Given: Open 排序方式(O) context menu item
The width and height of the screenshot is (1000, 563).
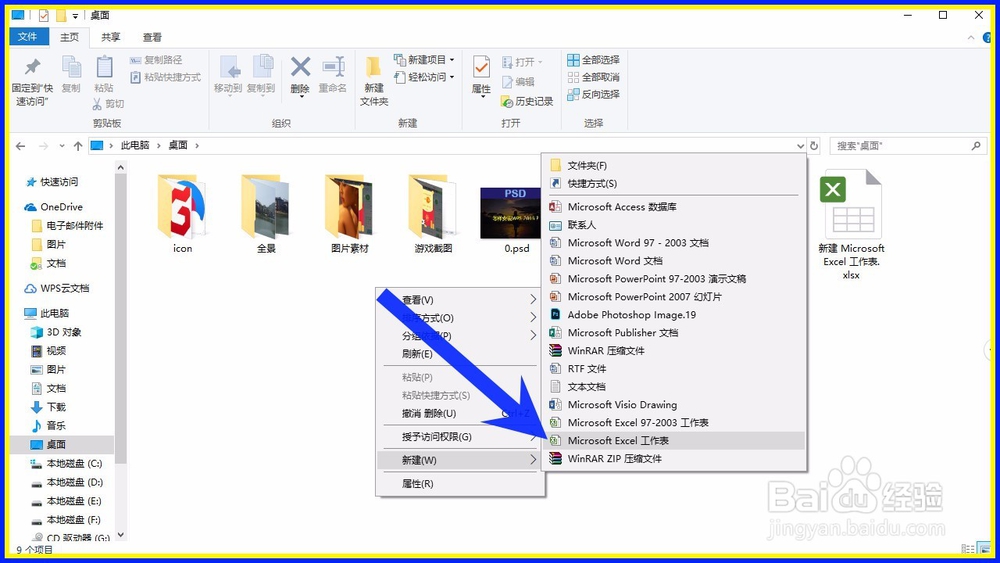Looking at the screenshot, I should [460, 317].
